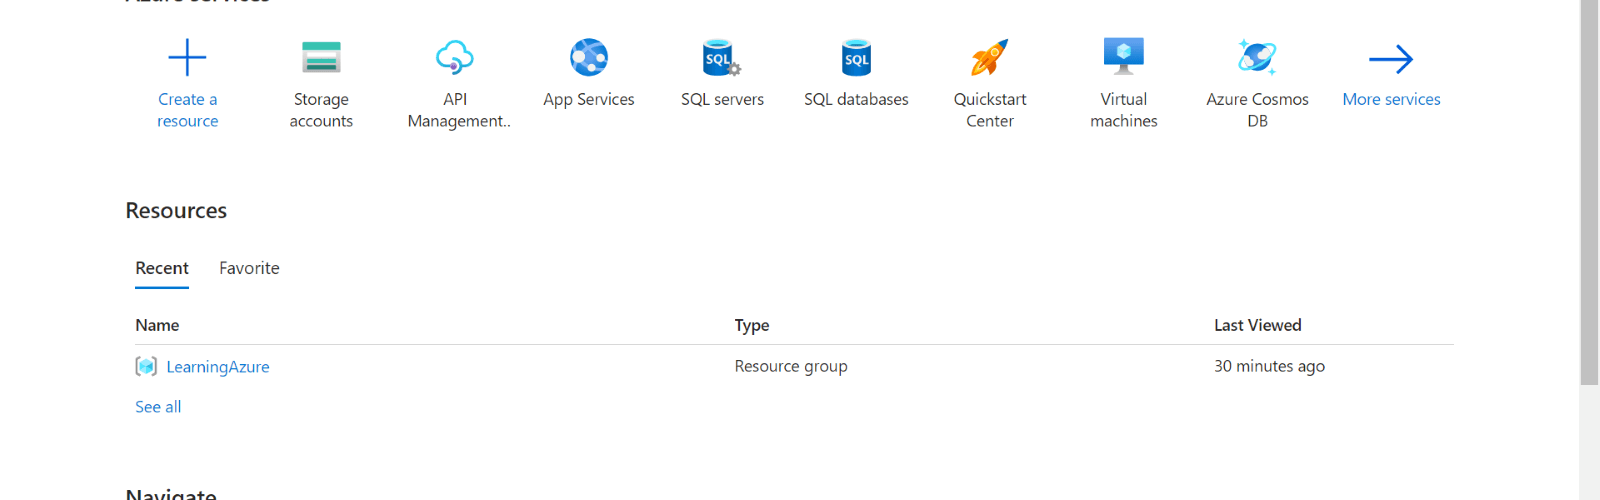Select the Recent tab
The height and width of the screenshot is (500, 1600).
click(162, 268)
